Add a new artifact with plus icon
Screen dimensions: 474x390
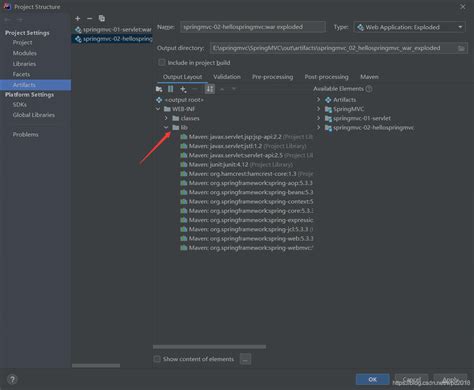click(78, 19)
